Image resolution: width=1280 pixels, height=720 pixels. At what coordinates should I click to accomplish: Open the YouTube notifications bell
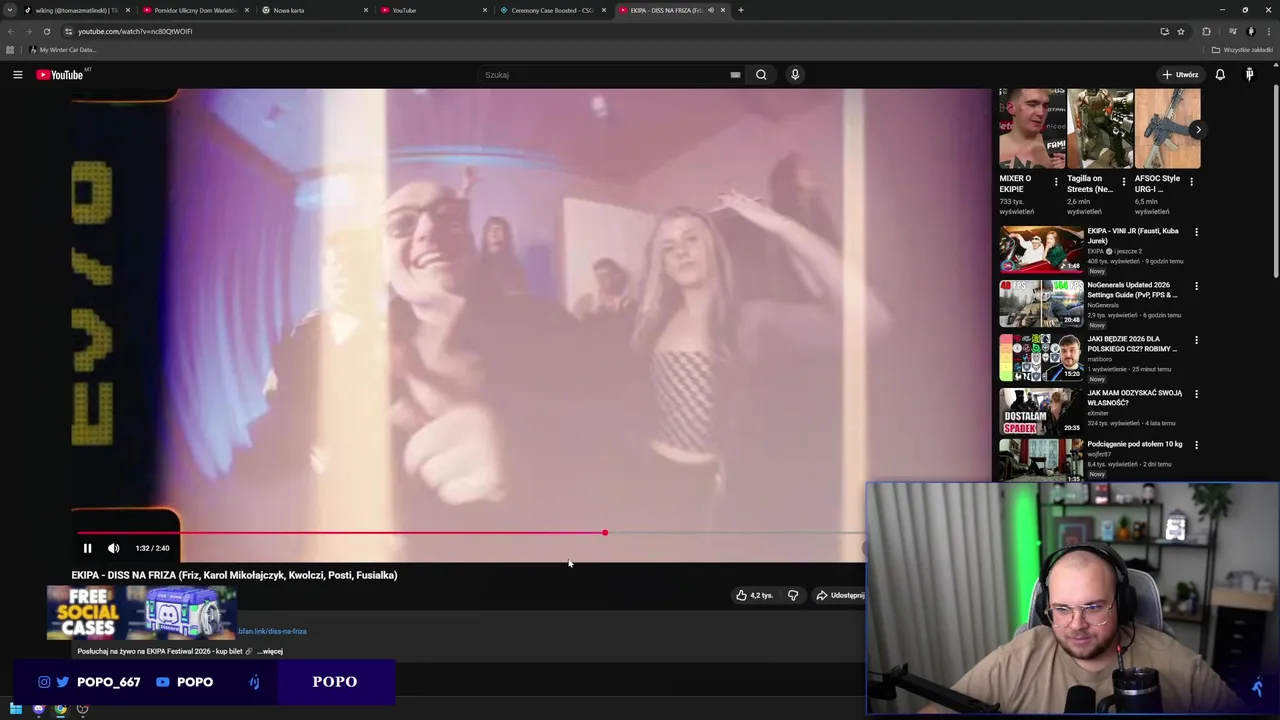[1220, 75]
